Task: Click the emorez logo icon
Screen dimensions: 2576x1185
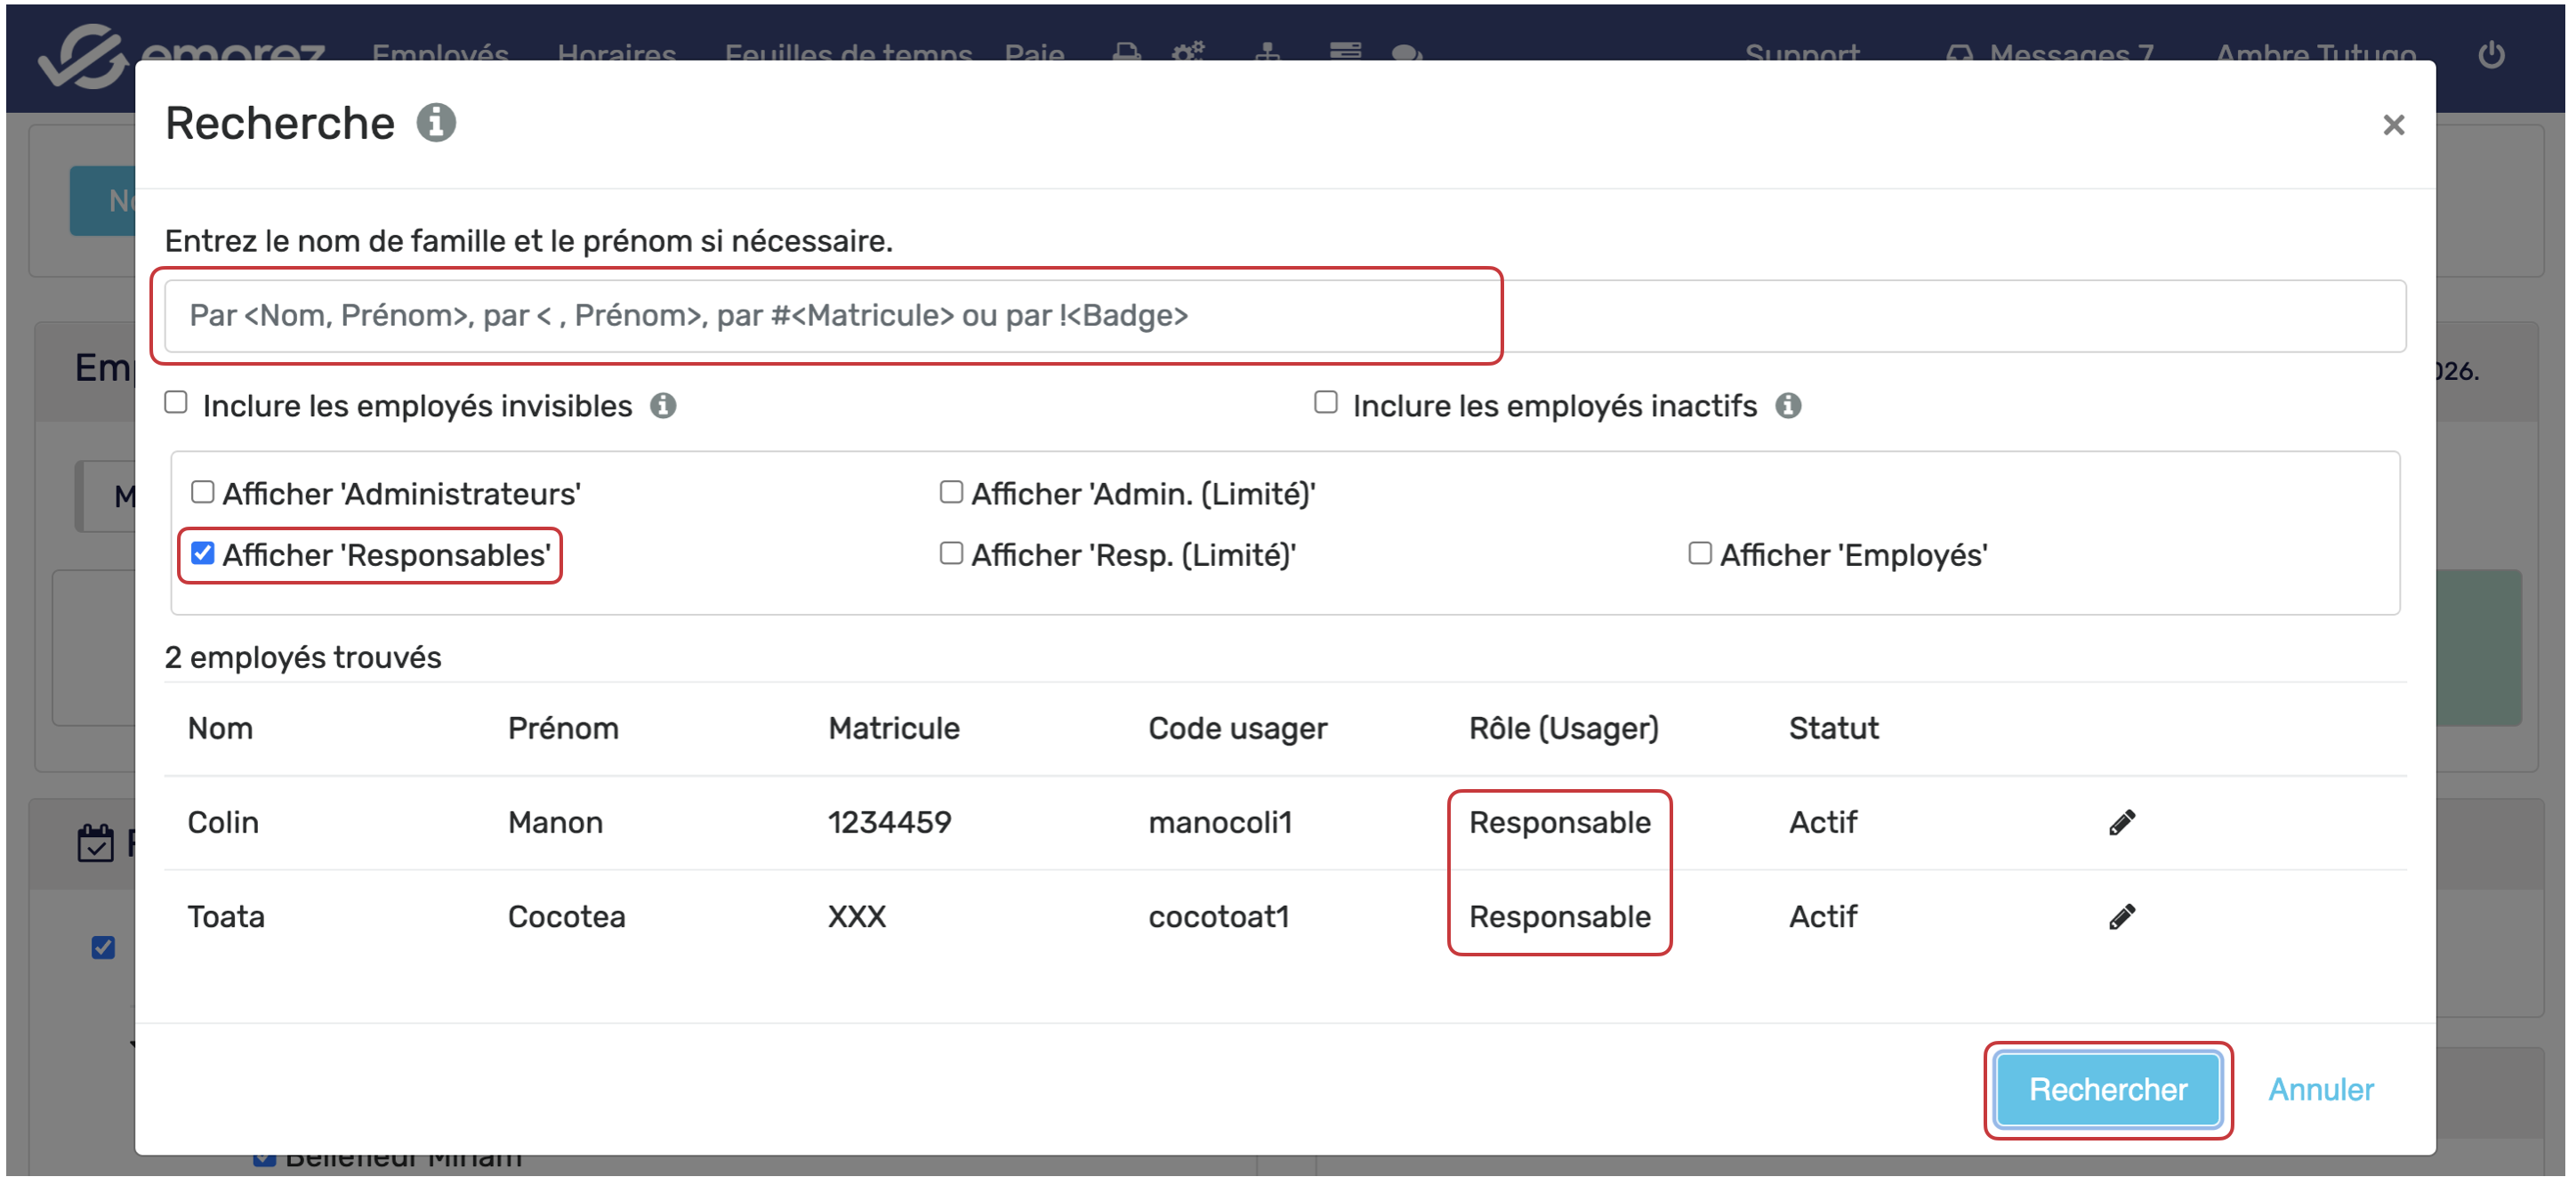Action: coord(84,57)
